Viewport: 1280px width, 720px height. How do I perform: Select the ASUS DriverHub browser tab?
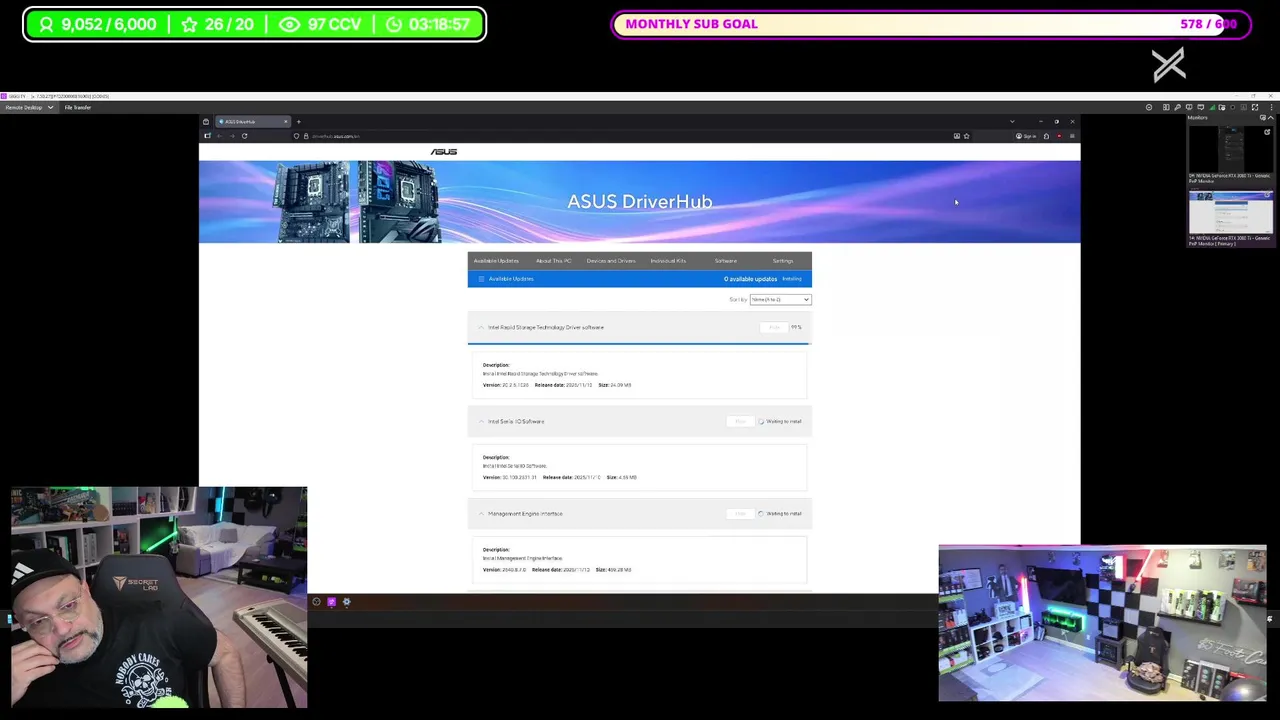(252, 122)
